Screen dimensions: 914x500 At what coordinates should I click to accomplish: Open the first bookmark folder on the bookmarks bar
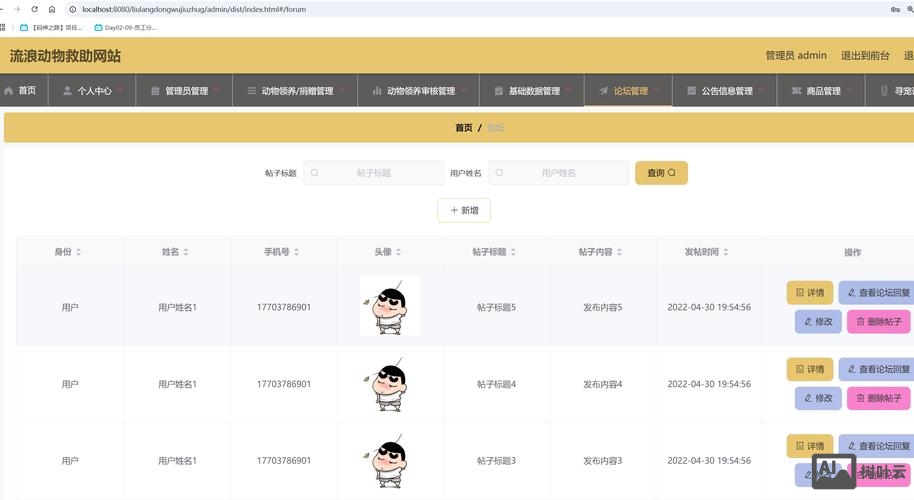(x=51, y=27)
